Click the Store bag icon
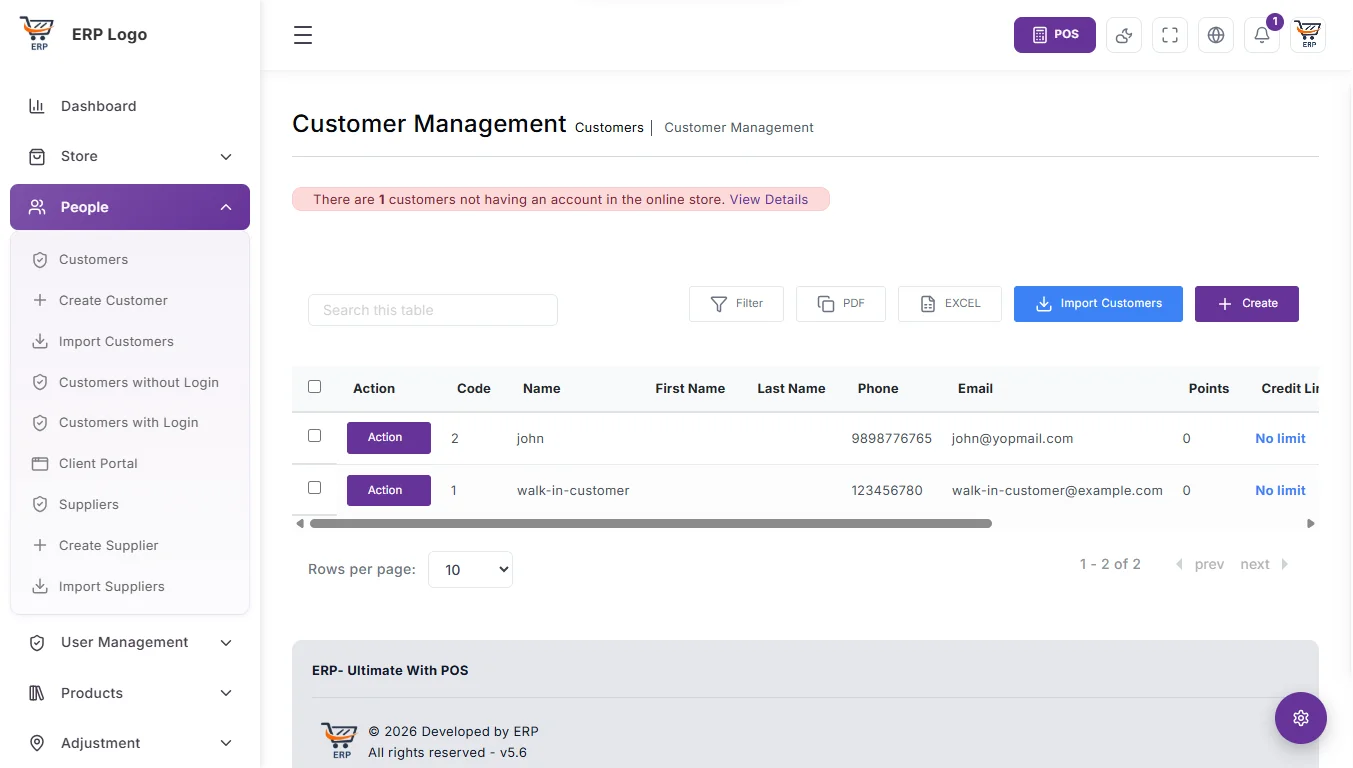The image size is (1353, 768). point(37,156)
